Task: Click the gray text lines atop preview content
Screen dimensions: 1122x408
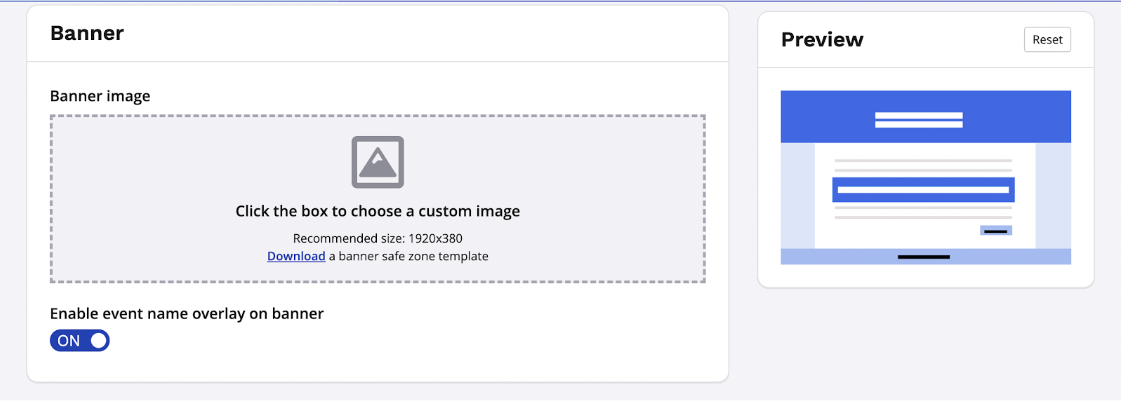Action: 923,165
